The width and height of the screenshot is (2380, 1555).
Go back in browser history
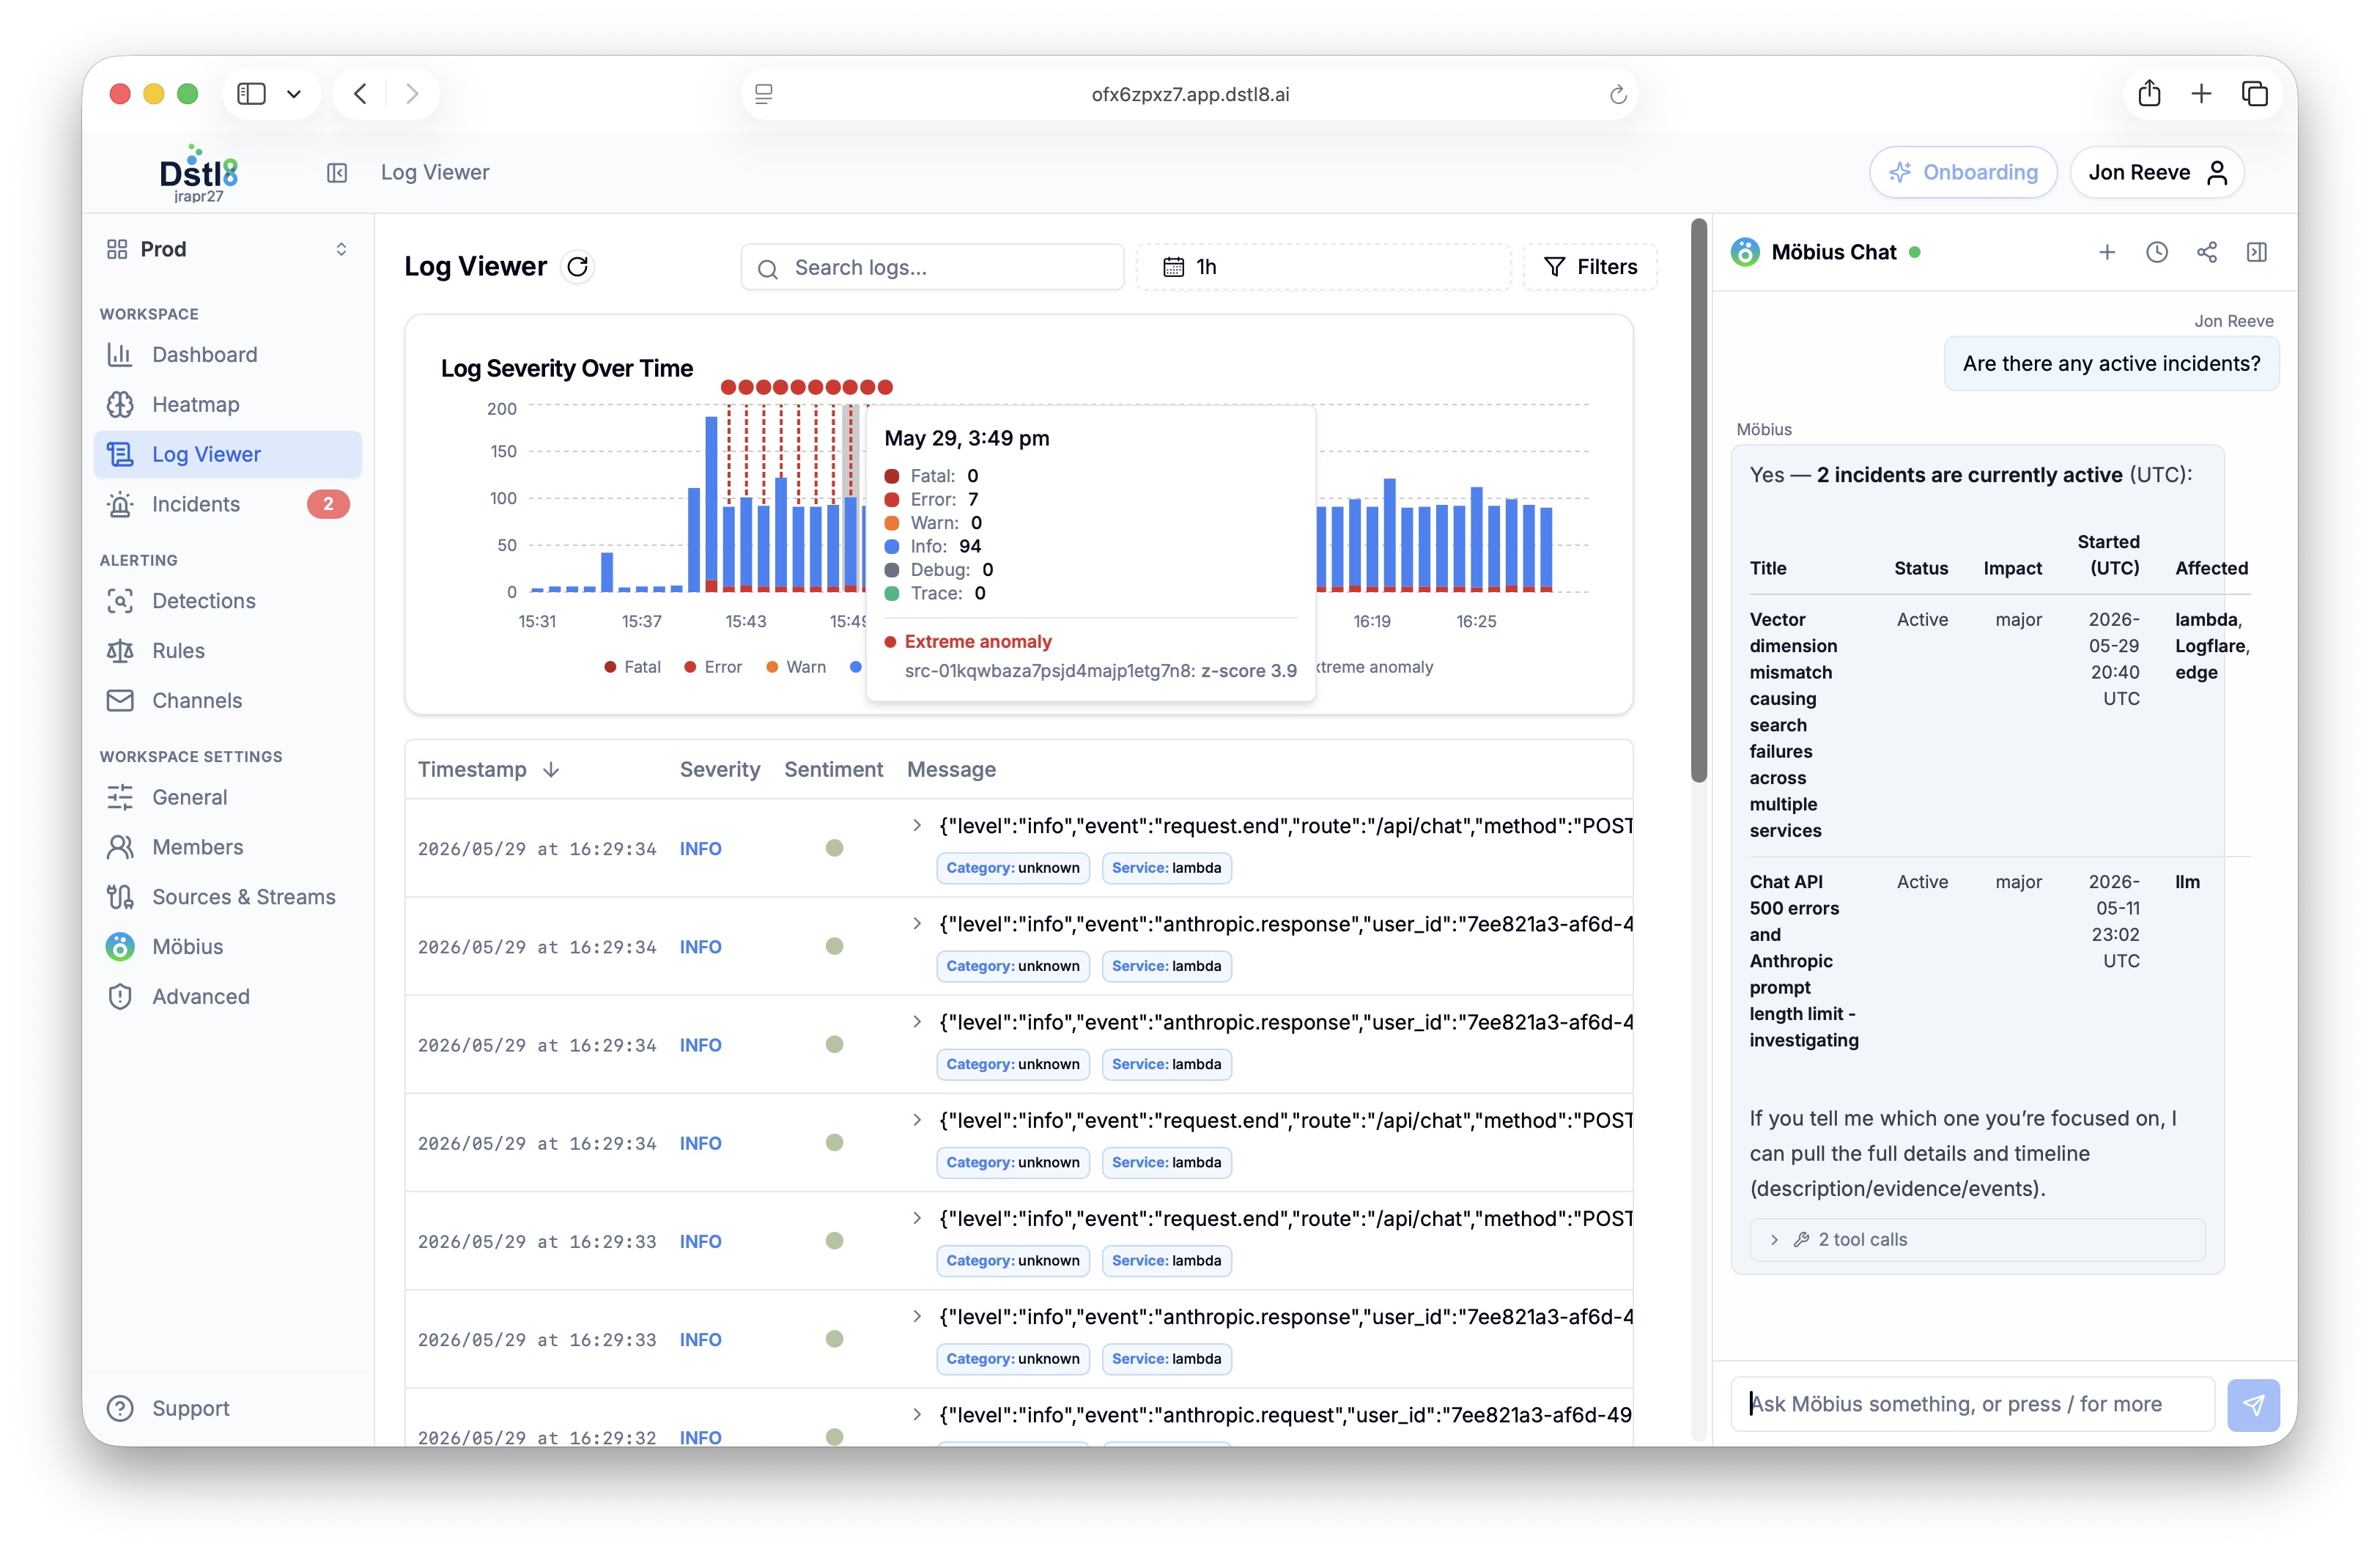[x=361, y=94]
